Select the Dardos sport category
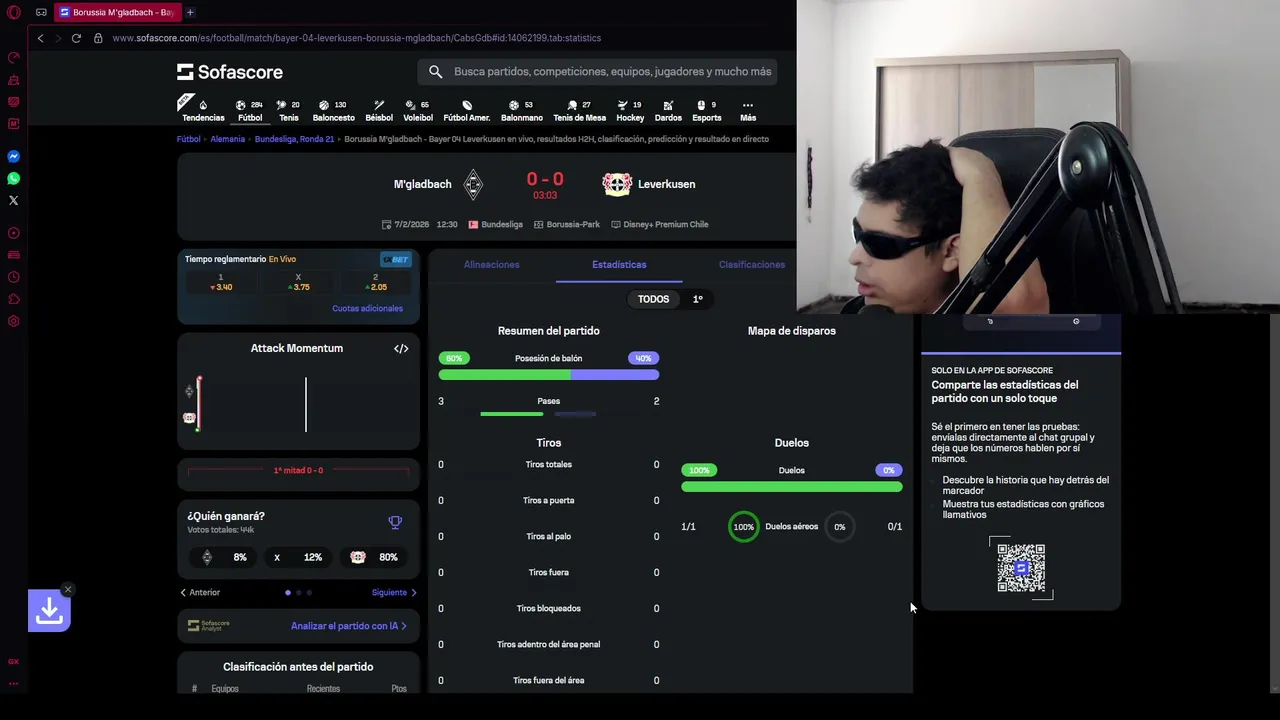The height and width of the screenshot is (720, 1280). click(x=668, y=110)
